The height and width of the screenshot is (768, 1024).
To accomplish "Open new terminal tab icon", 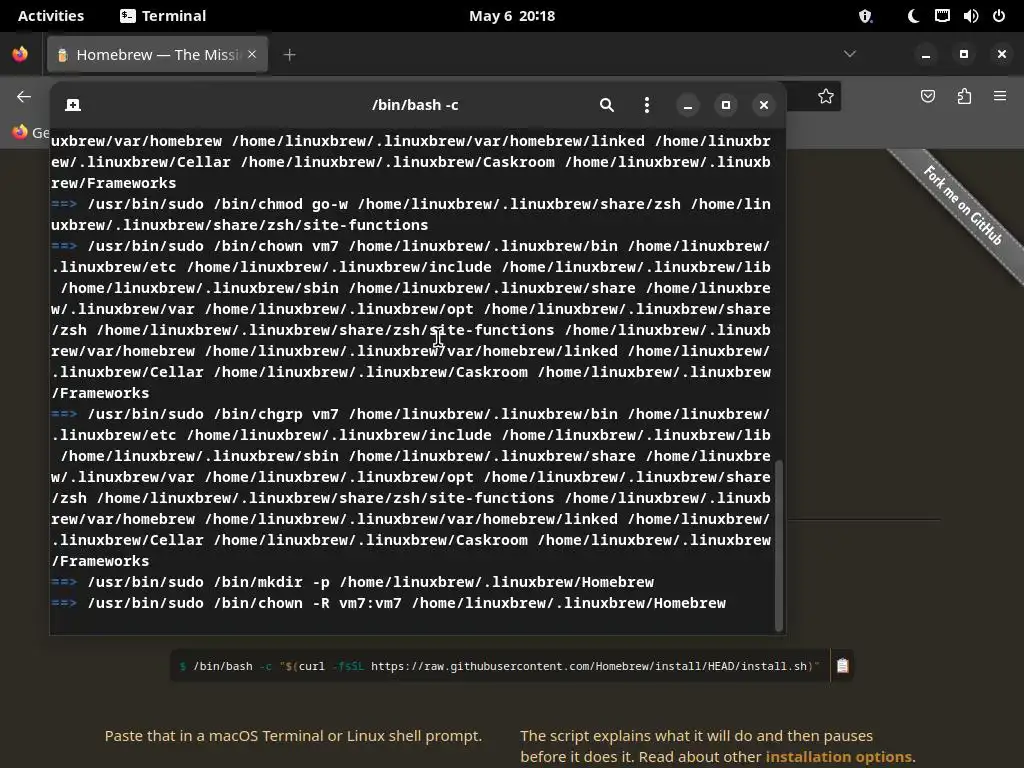I will tap(73, 105).
